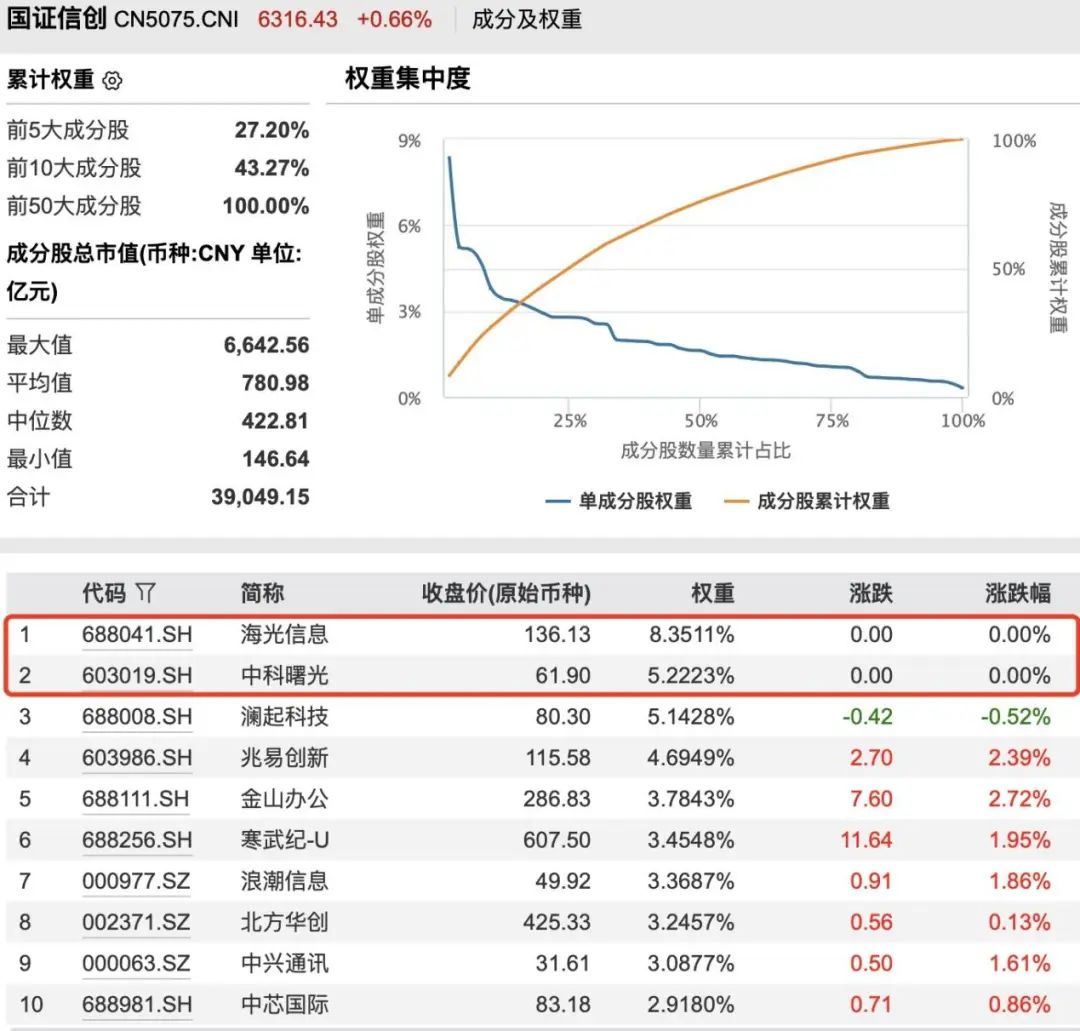The image size is (1080, 1031).
Task: Open stock code link 688008.SH
Action: pyautogui.click(x=137, y=716)
